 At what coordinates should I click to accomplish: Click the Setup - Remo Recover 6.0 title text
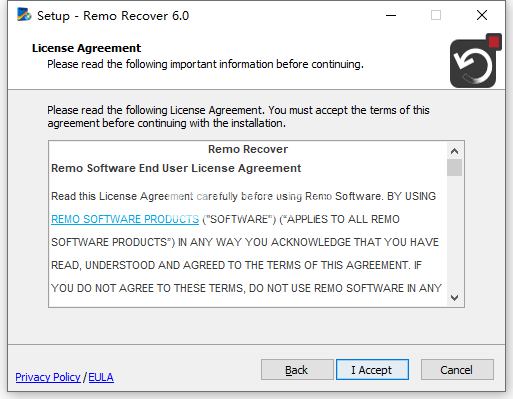click(113, 16)
